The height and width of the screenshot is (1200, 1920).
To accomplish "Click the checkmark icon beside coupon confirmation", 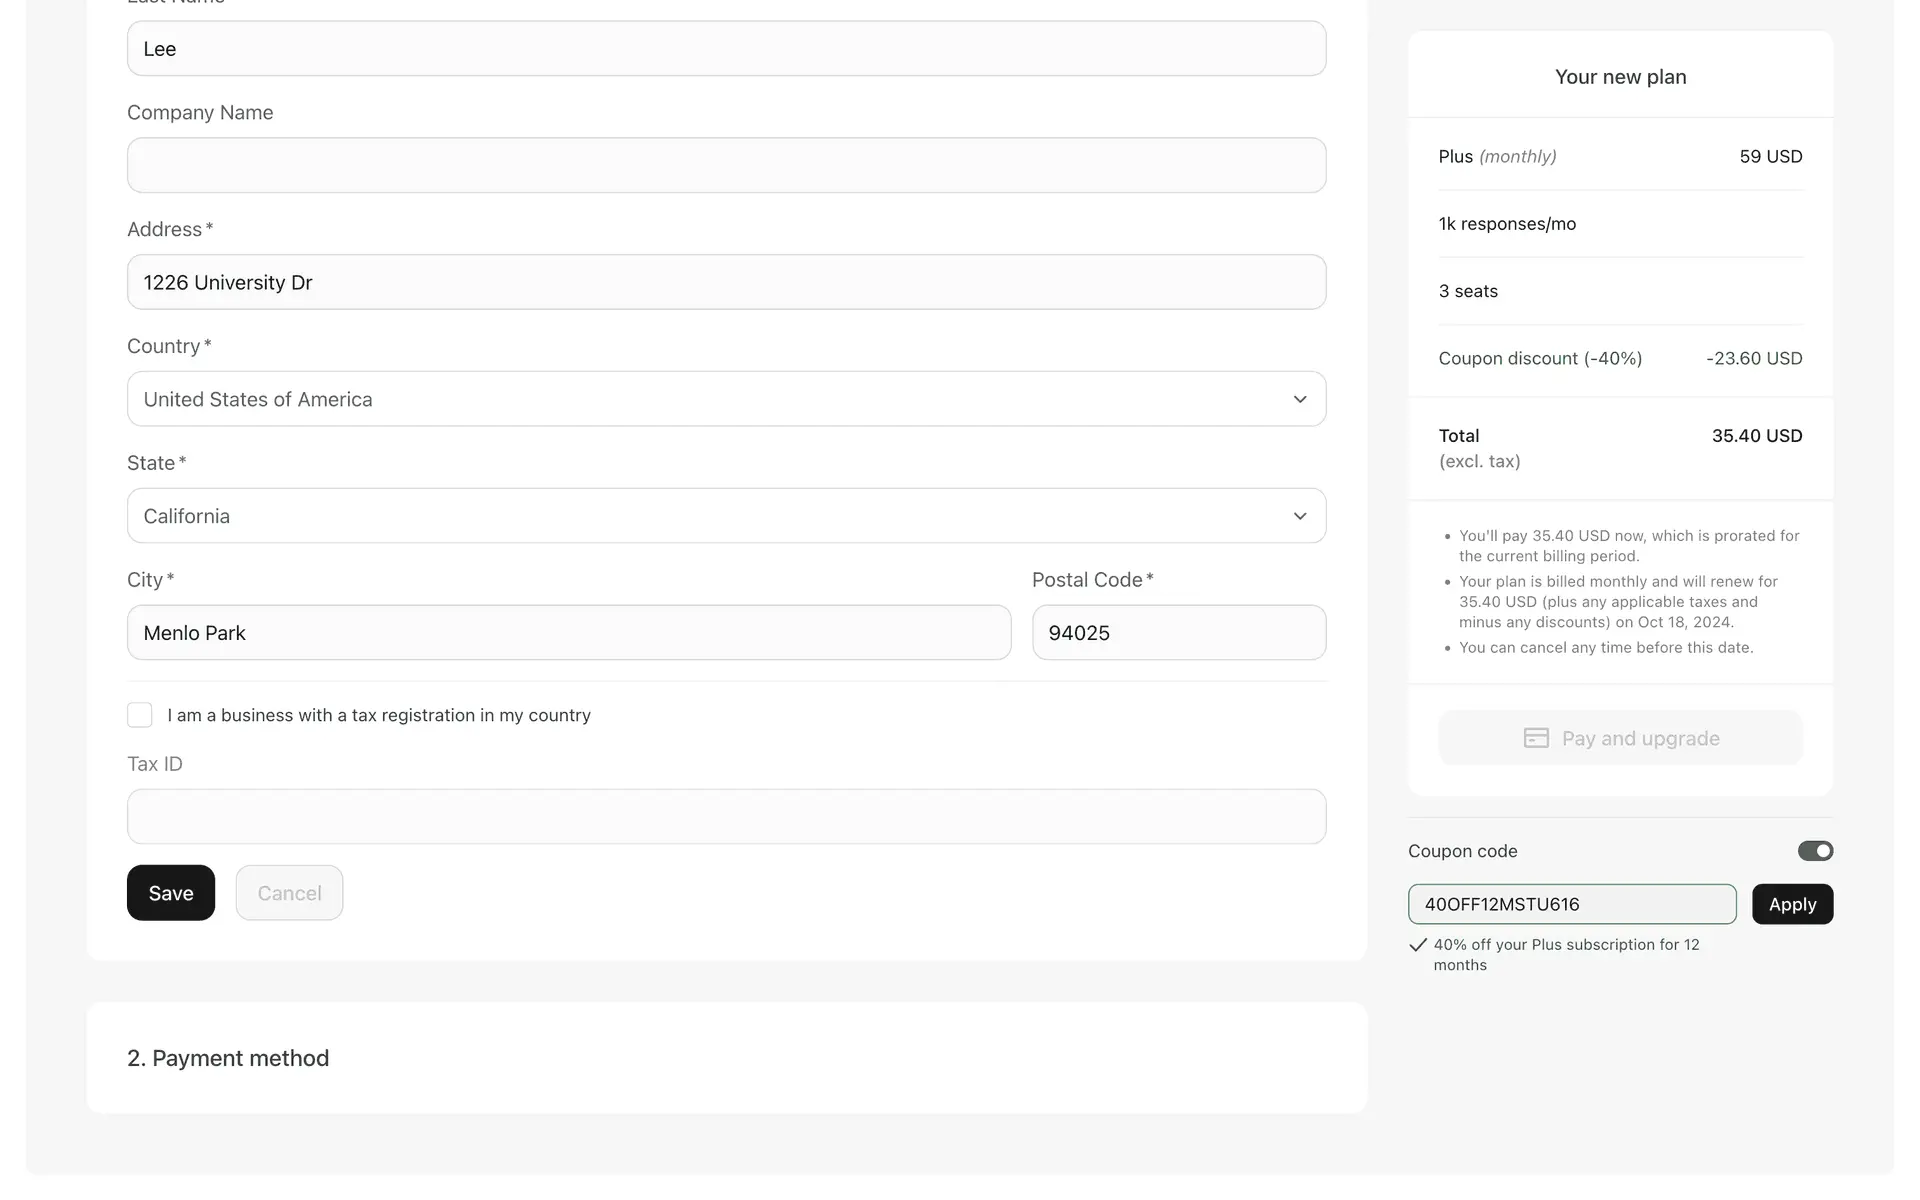I will coord(1417,945).
